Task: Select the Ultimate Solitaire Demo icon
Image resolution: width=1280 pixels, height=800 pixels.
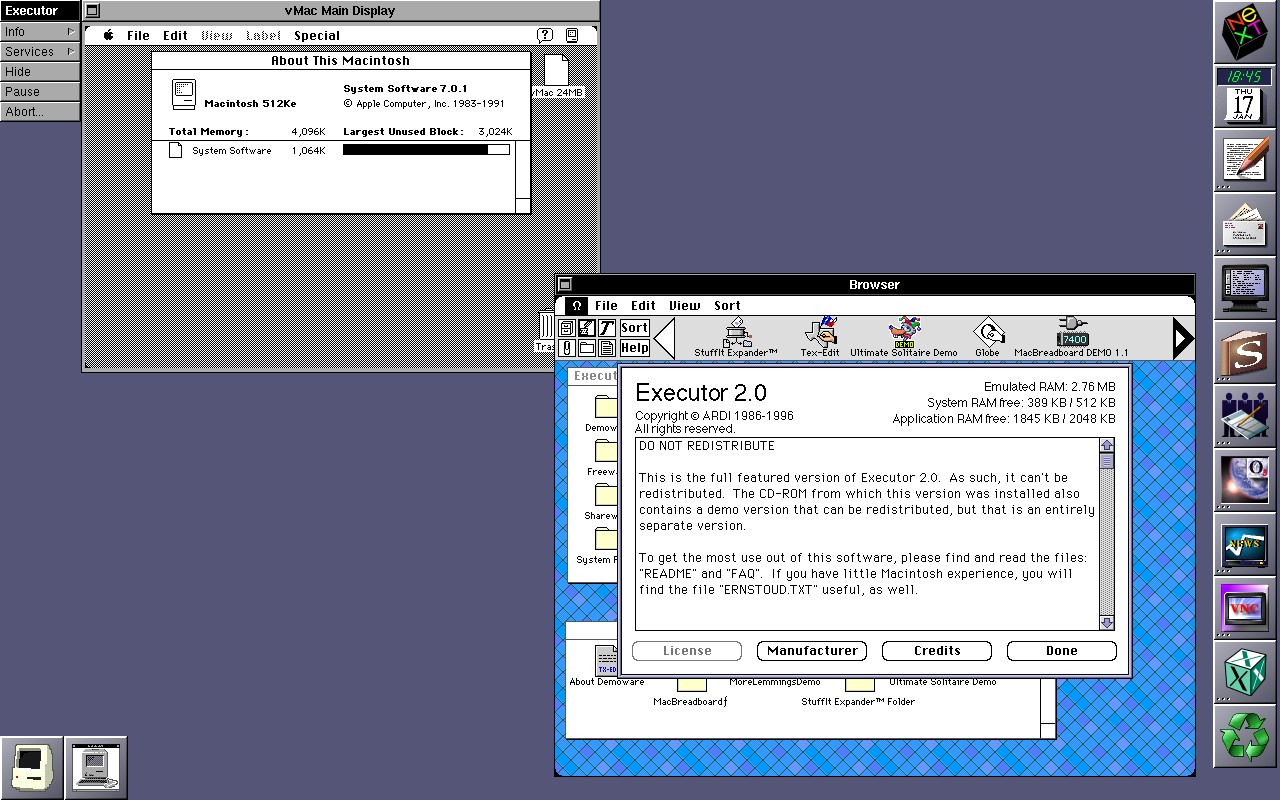Action: [904, 333]
